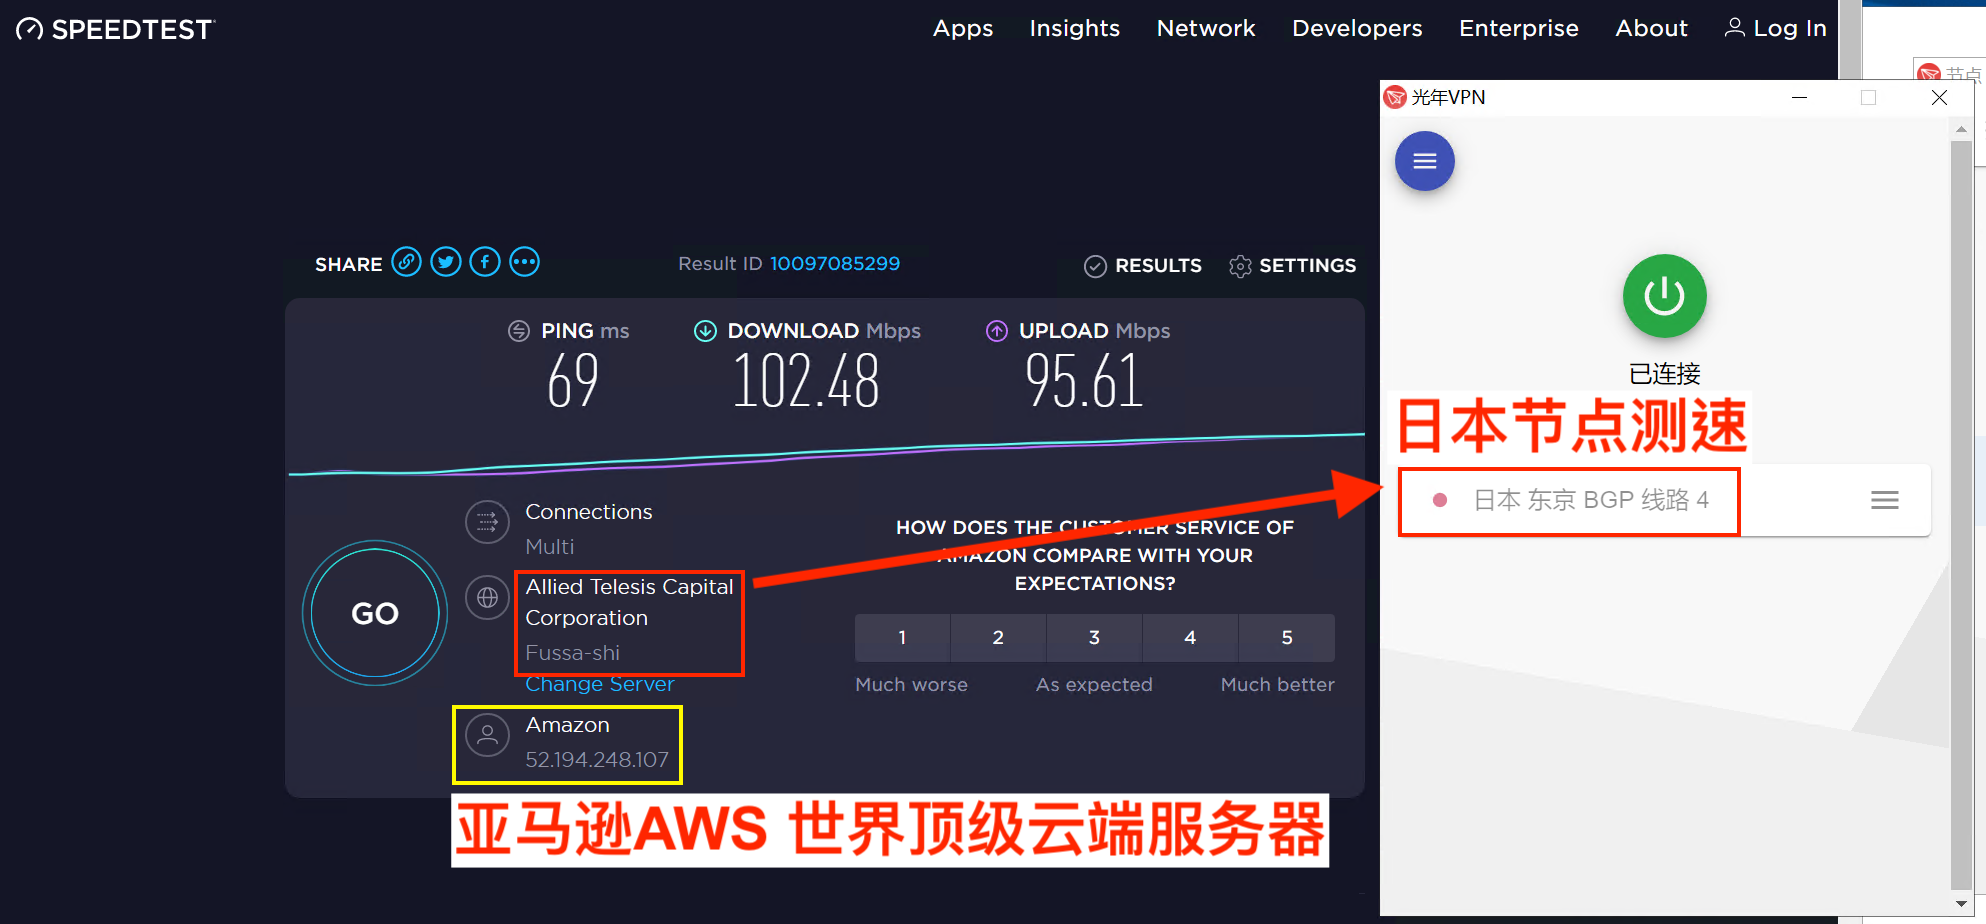Click the server globe icon

coord(488,598)
